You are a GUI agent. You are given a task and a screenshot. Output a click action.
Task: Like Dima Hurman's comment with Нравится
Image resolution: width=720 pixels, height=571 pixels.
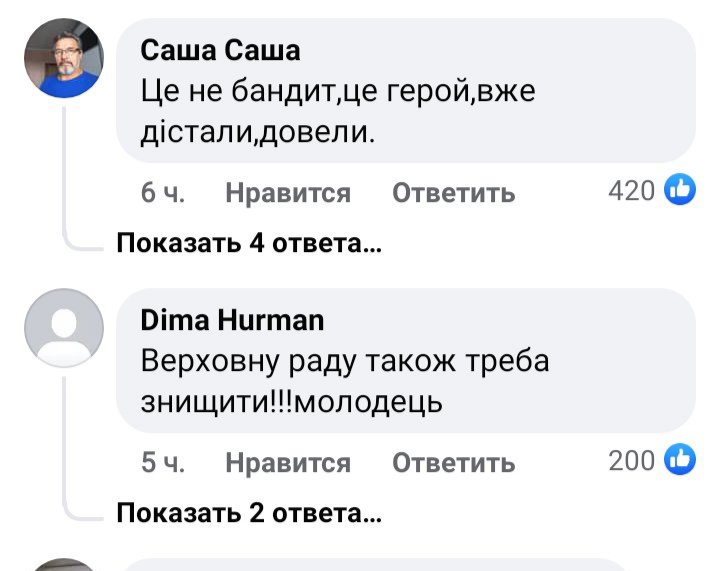[x=288, y=463]
